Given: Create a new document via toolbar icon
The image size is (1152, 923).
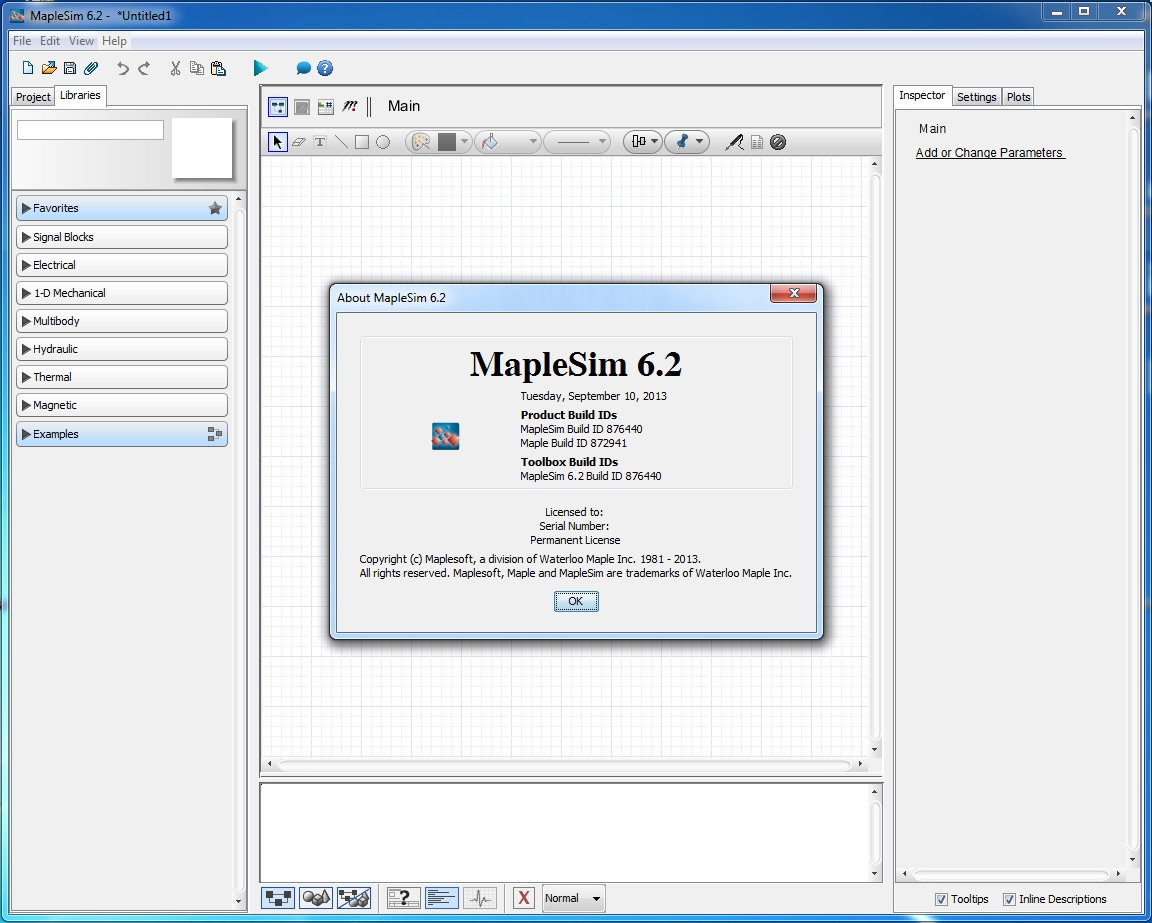Looking at the screenshot, I should click(x=28, y=68).
